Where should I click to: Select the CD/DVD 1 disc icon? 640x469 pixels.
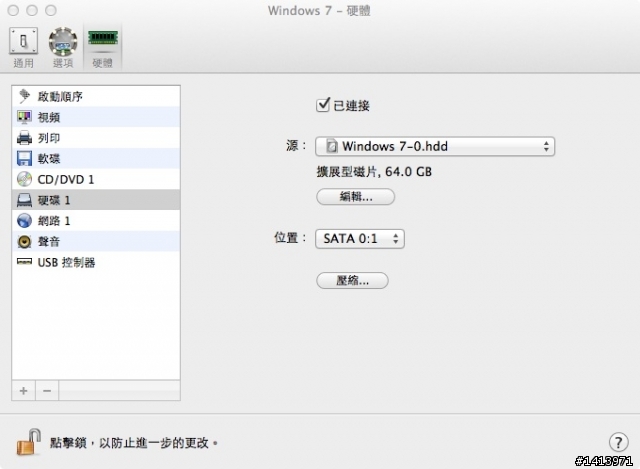coord(24,179)
